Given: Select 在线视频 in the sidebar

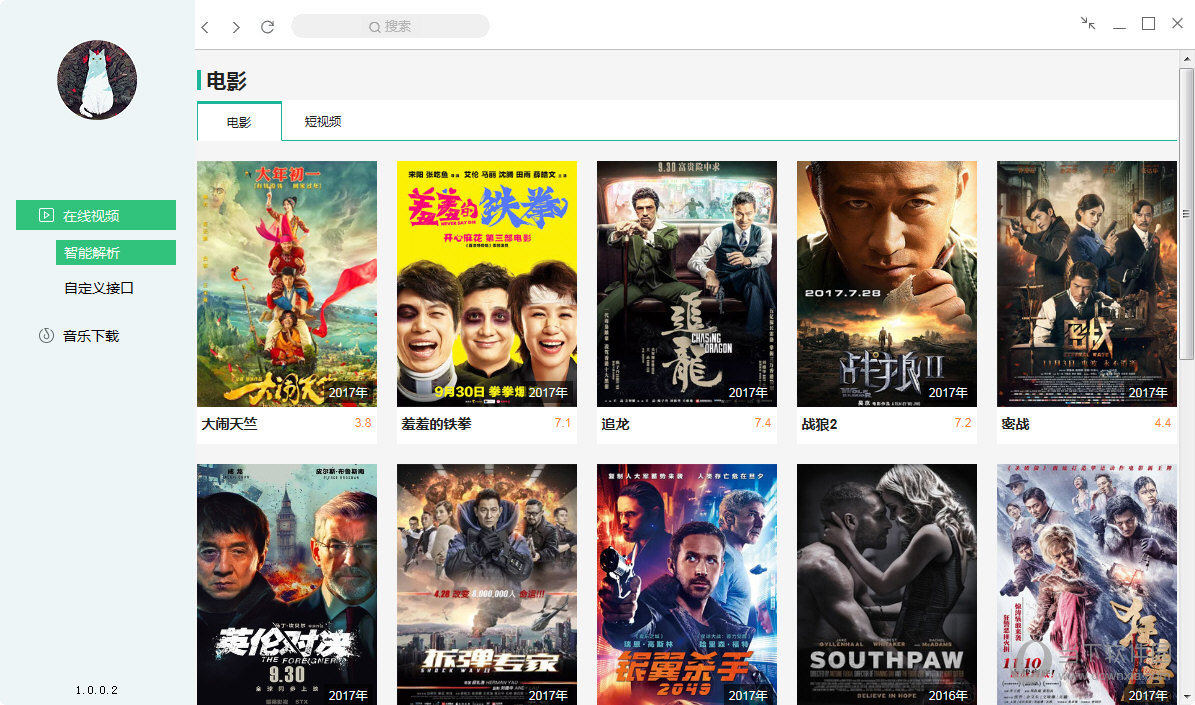Looking at the screenshot, I should click(96, 216).
